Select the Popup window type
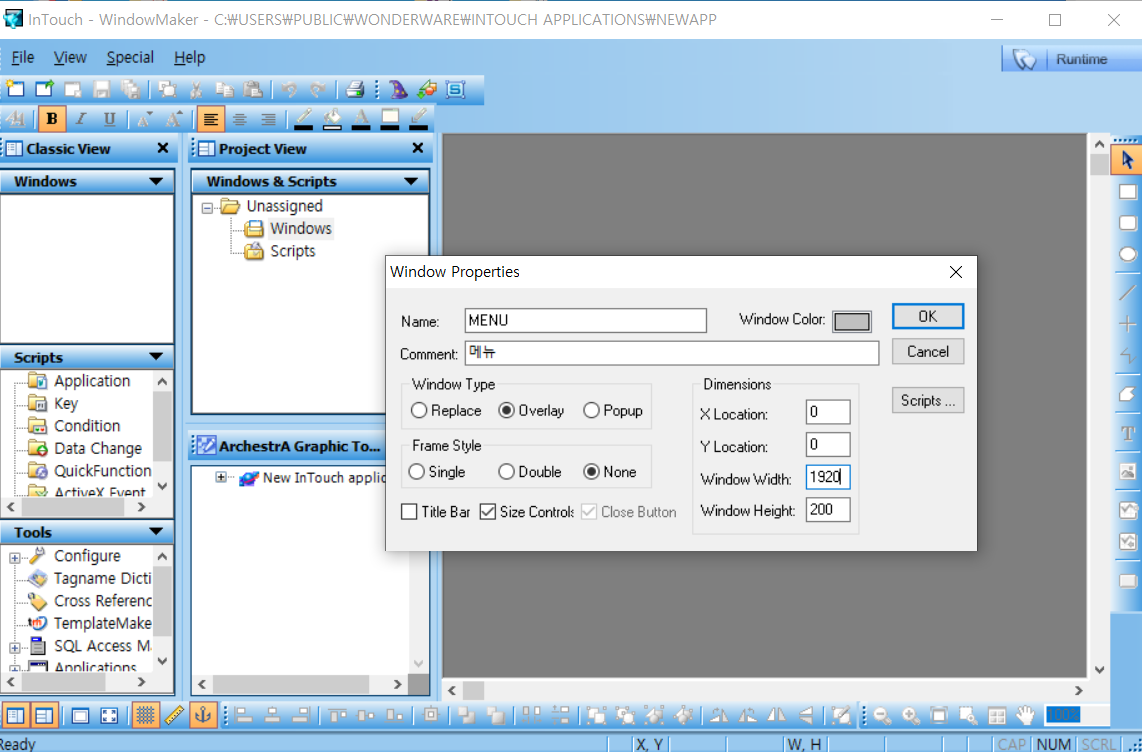This screenshot has width=1142, height=752. [591, 411]
